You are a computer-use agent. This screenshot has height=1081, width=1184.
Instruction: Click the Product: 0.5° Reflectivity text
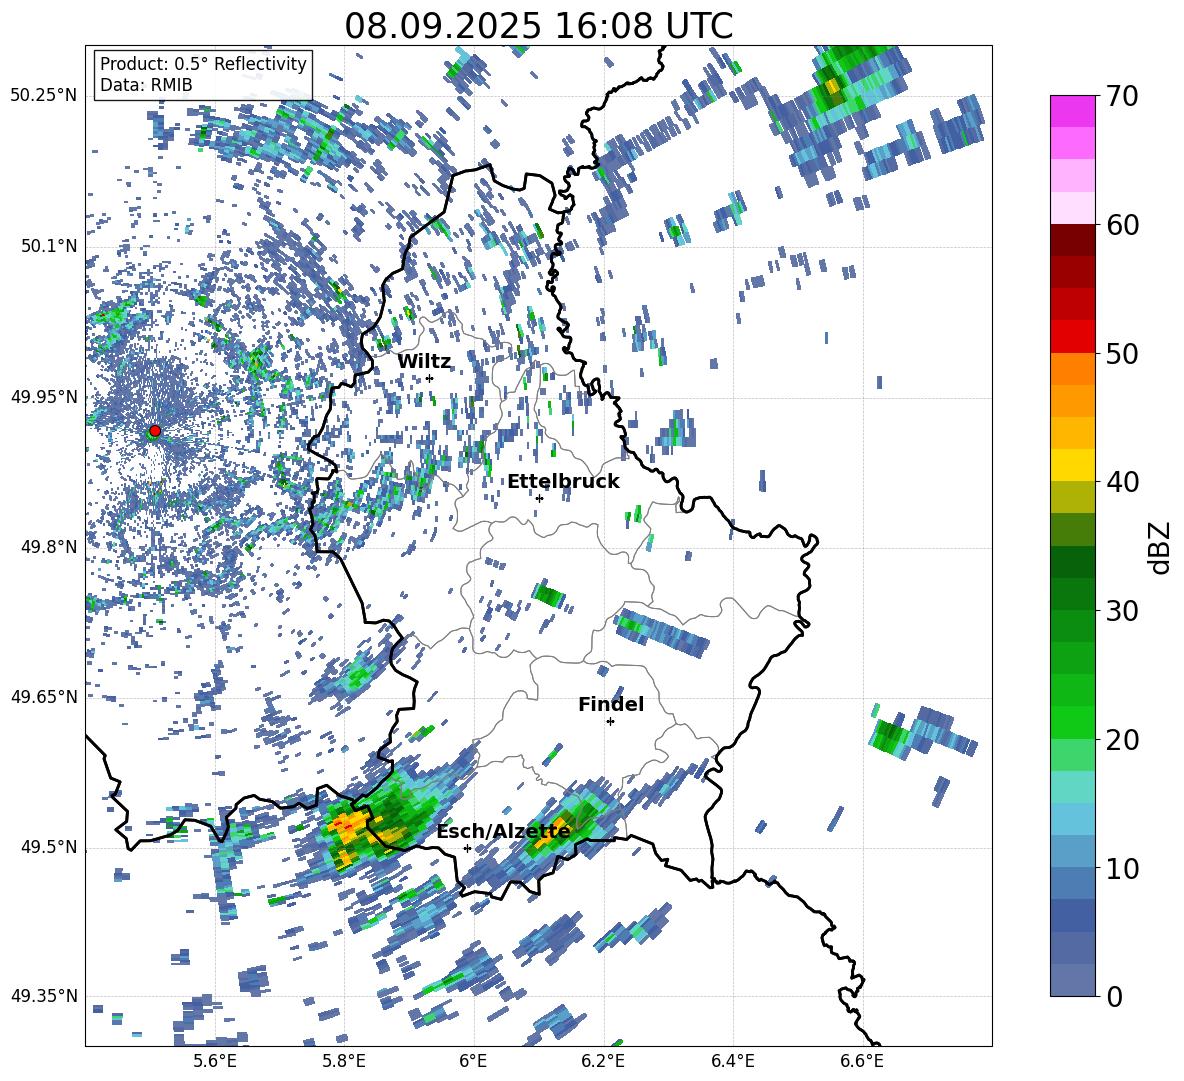(203, 63)
